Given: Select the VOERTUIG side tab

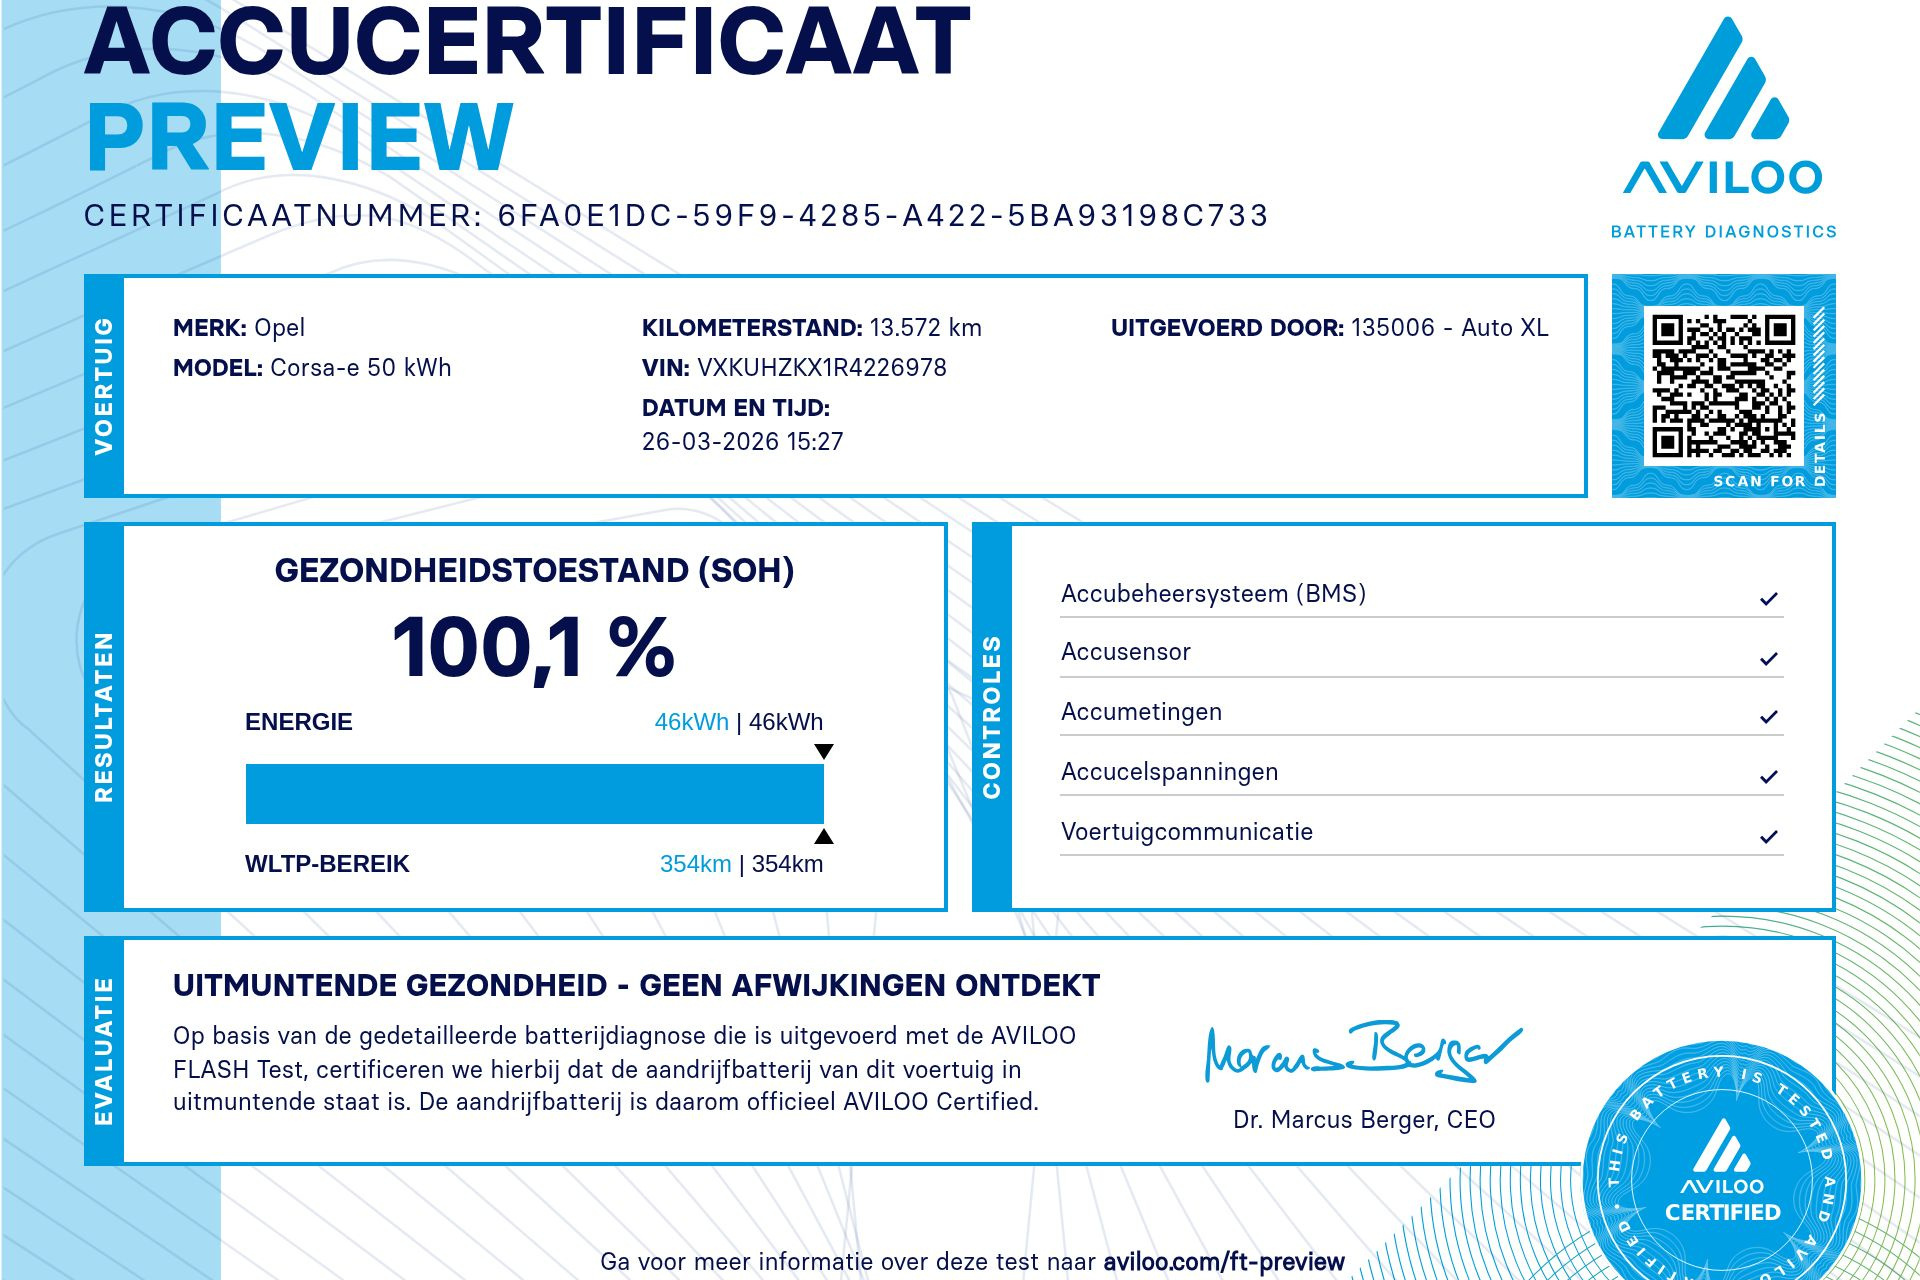Looking at the screenshot, I should [x=104, y=386].
